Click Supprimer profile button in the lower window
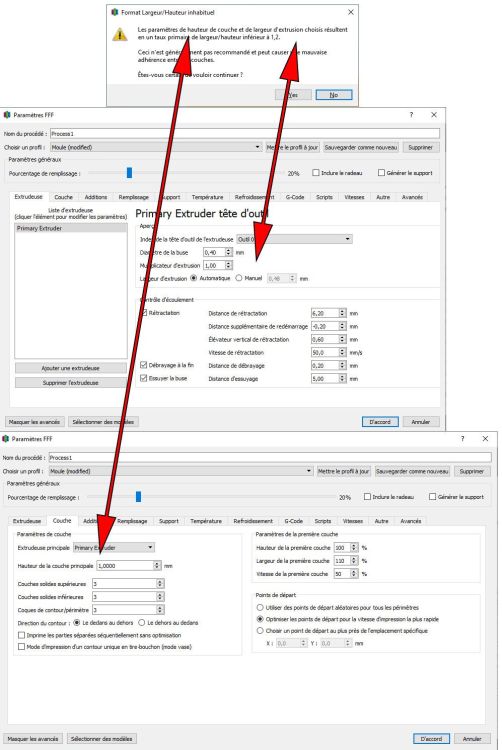Viewport: 502px width, 750px height. click(472, 471)
